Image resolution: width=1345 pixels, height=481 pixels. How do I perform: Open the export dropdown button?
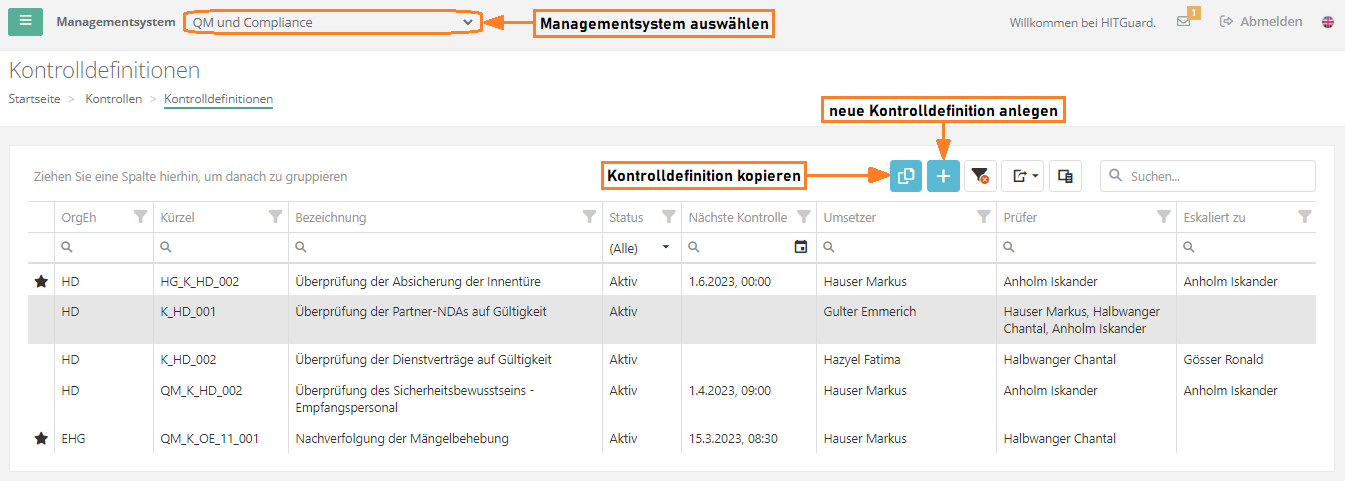tap(1022, 176)
